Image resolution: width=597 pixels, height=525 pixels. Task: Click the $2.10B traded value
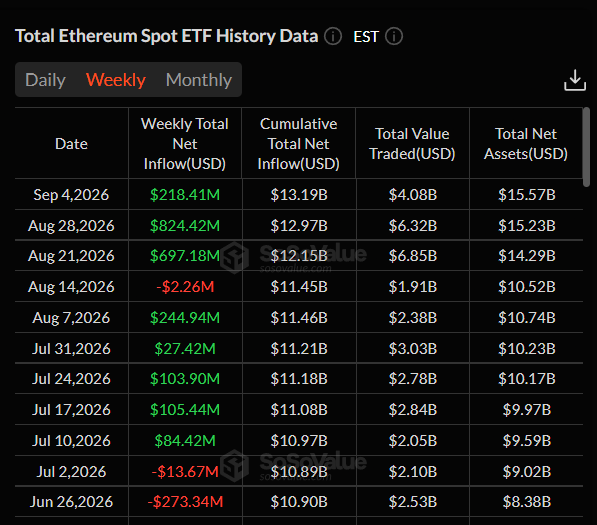point(413,472)
